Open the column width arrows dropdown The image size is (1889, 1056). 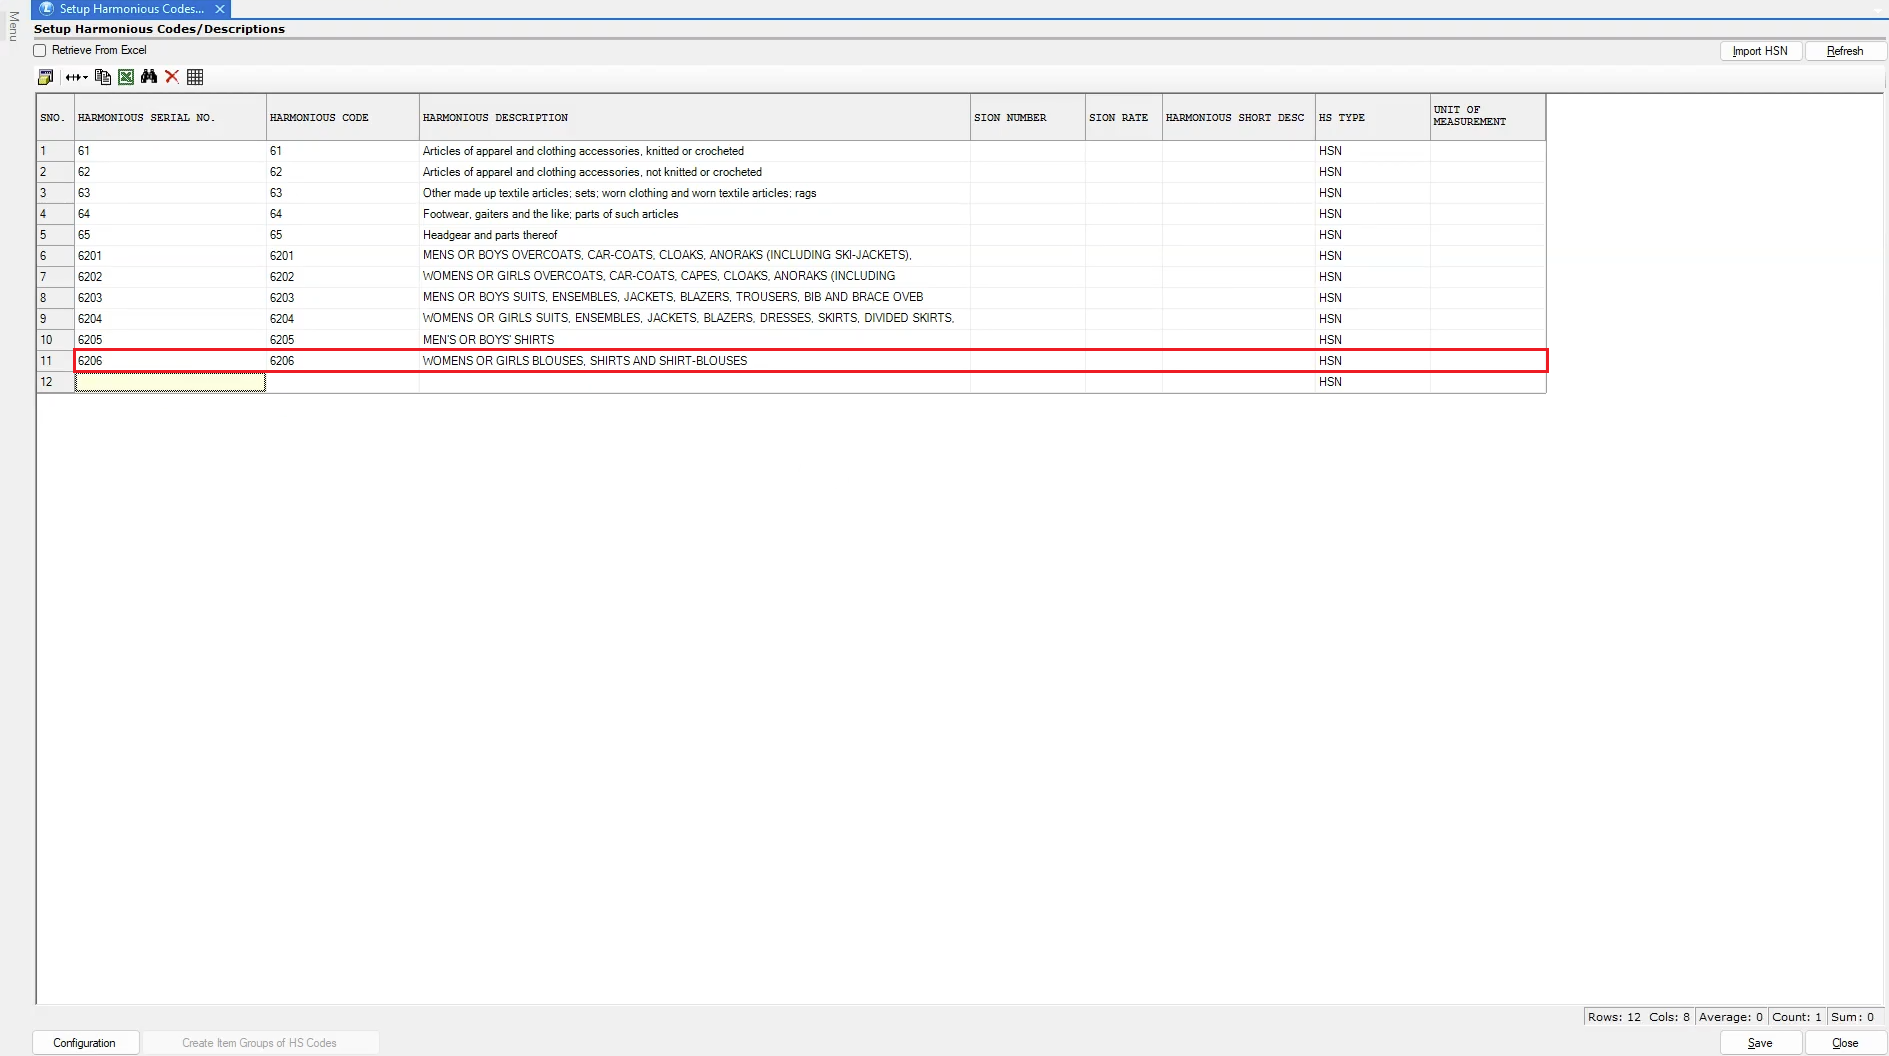click(x=77, y=77)
